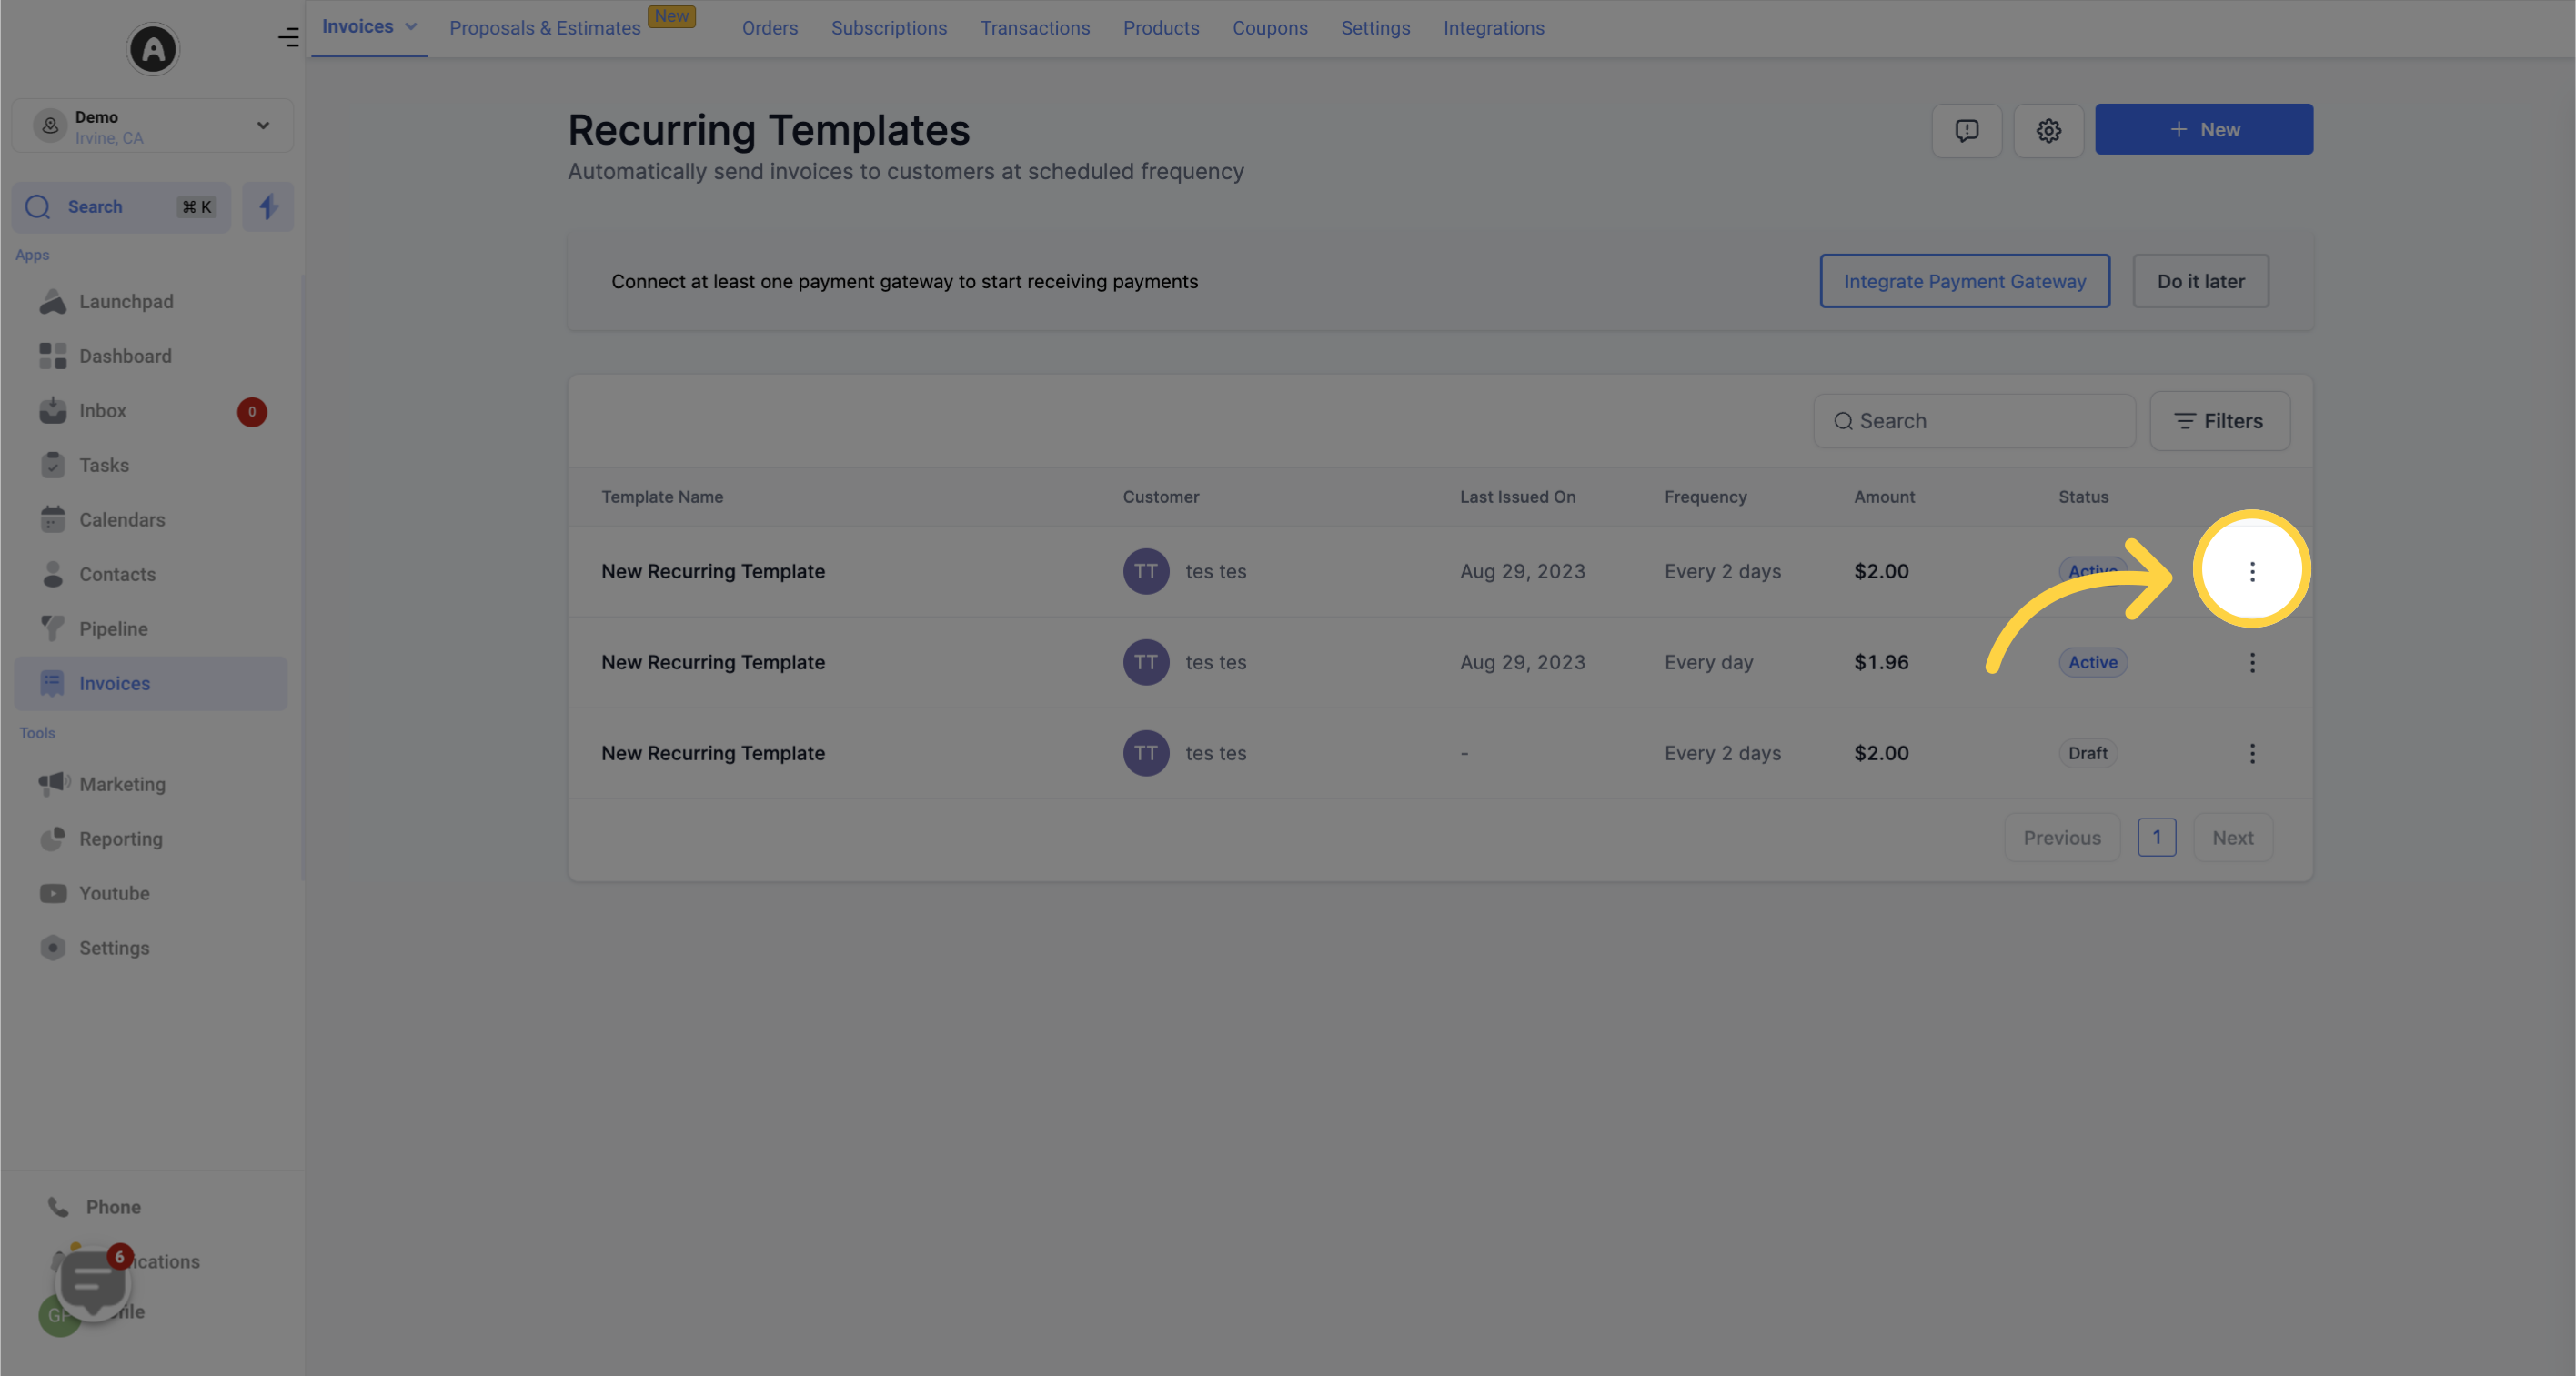Create a New recurring template

click(x=2204, y=129)
